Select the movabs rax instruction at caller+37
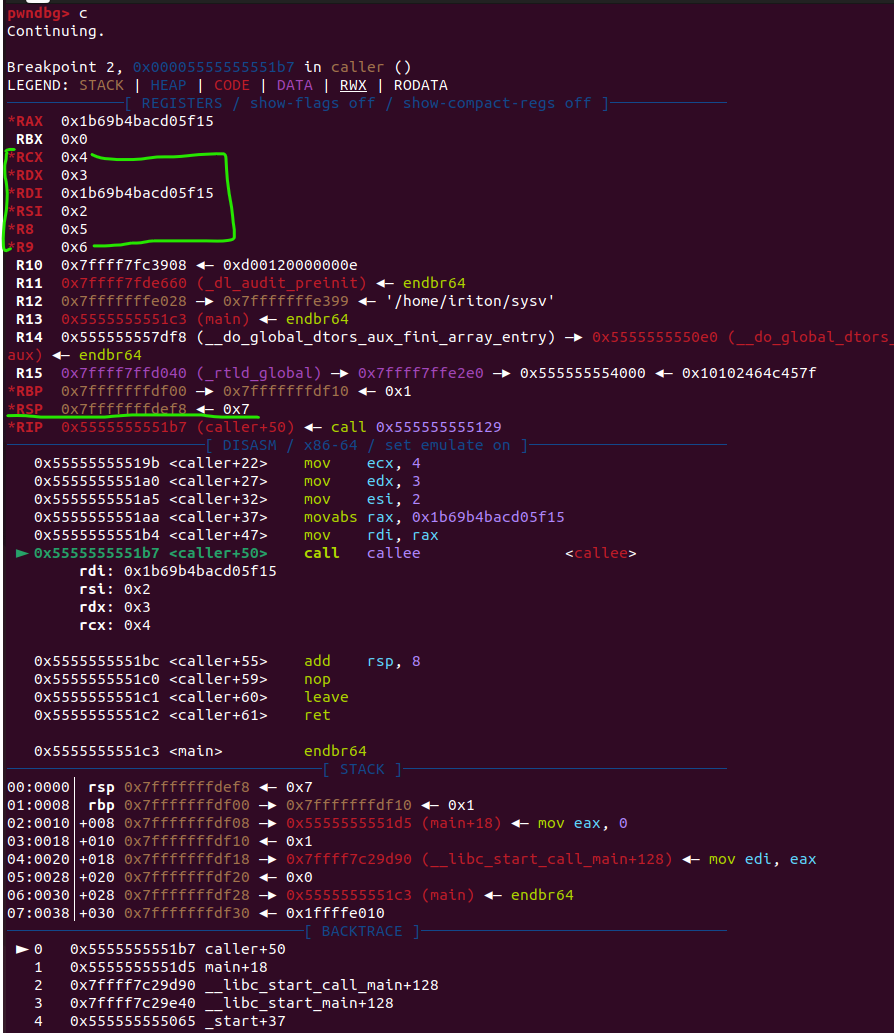This screenshot has width=894, height=1033. [x=434, y=517]
